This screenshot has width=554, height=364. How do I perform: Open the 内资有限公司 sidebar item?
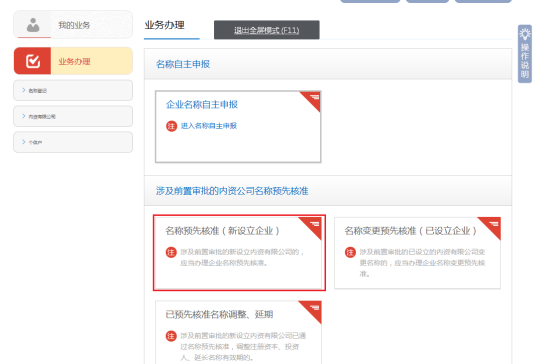pos(73,116)
